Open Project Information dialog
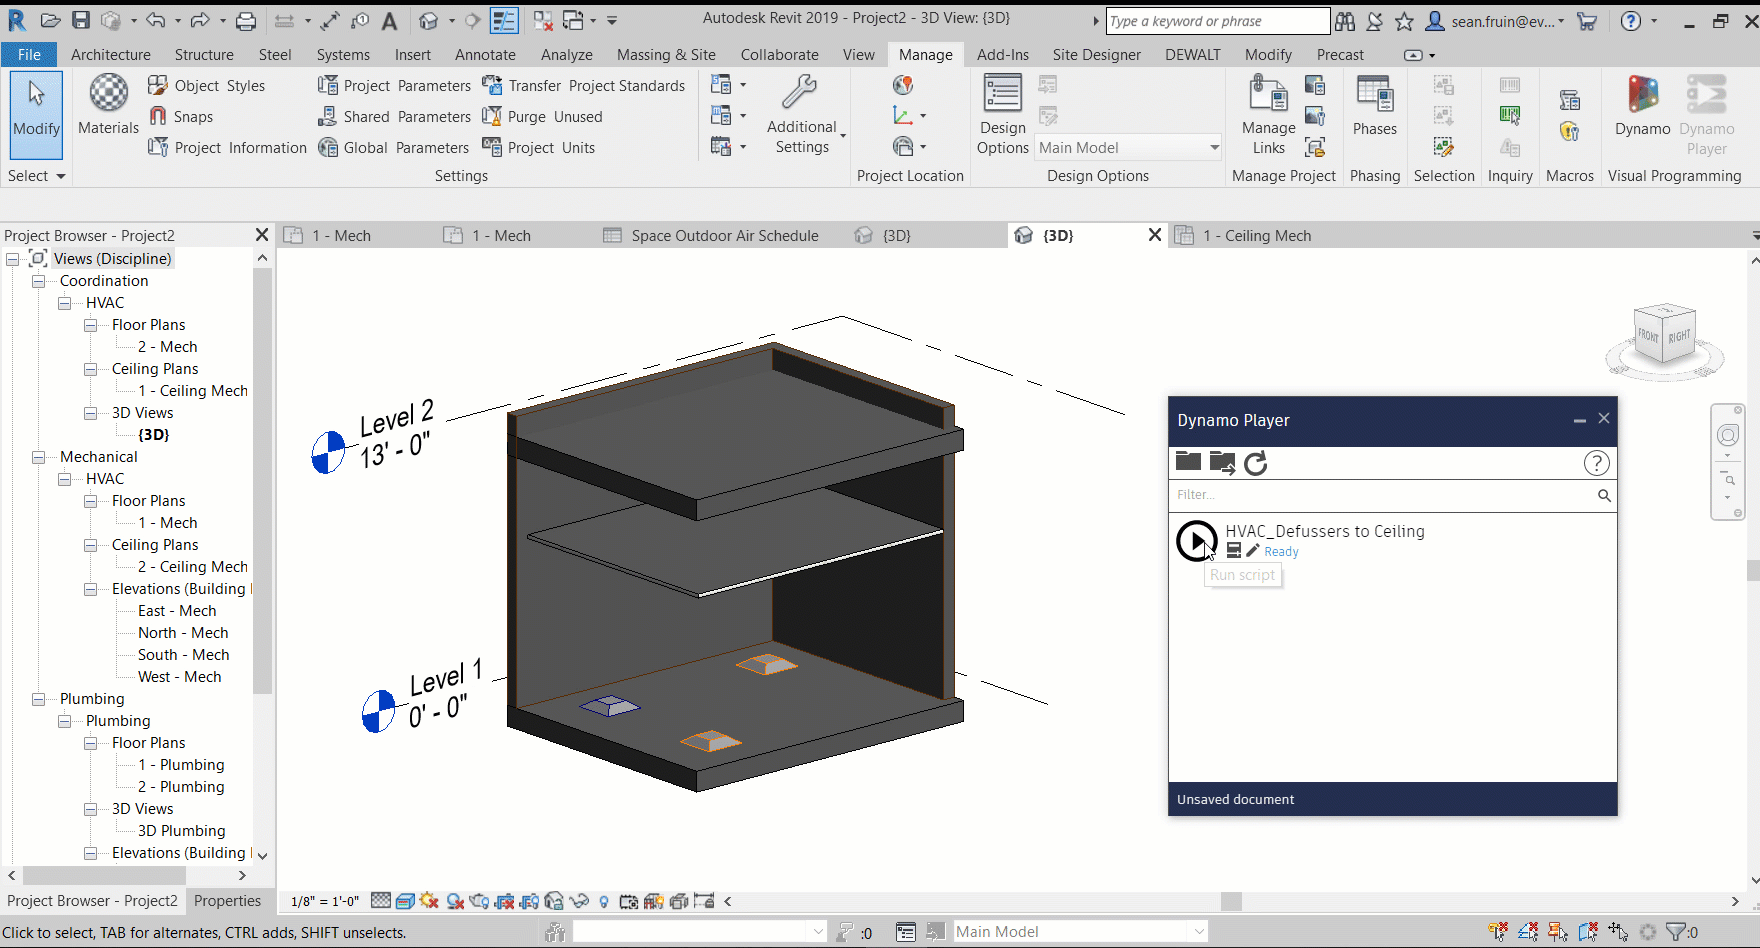 point(227,147)
